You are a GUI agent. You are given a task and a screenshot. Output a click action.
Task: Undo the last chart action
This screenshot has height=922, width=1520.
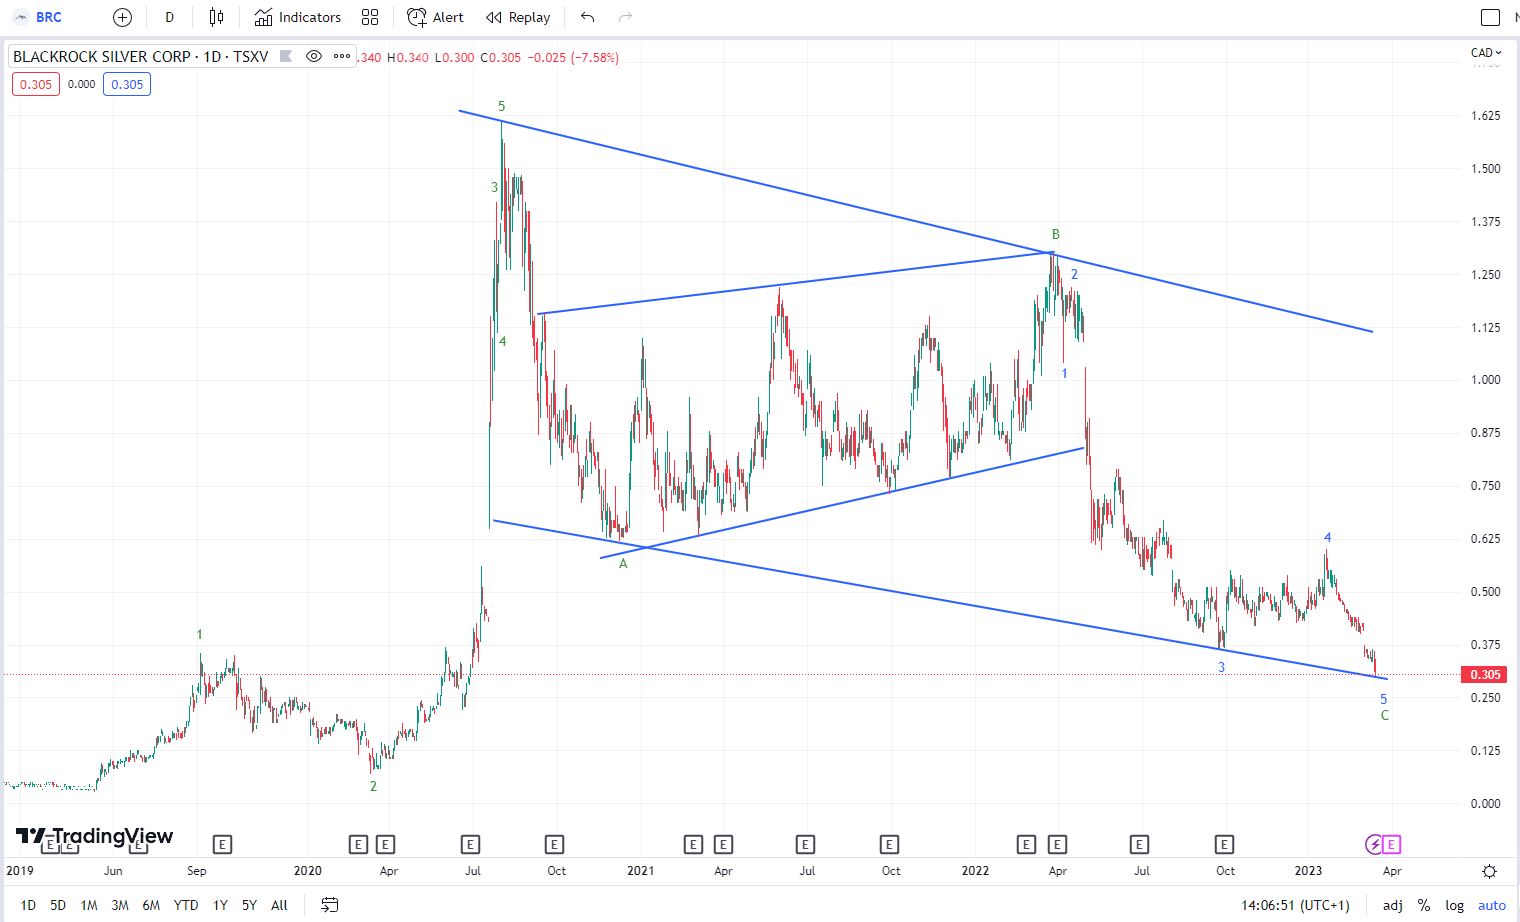[x=587, y=17]
